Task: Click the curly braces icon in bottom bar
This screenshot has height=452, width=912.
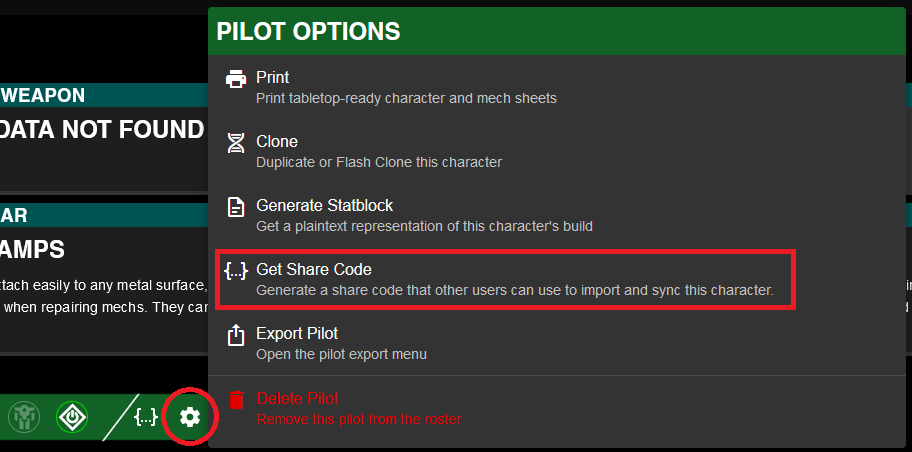Action: click(x=146, y=417)
